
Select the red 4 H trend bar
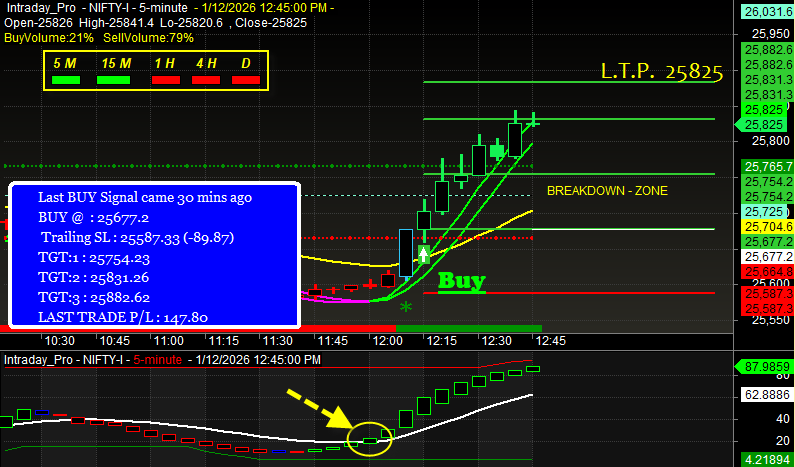pyautogui.click(x=206, y=80)
